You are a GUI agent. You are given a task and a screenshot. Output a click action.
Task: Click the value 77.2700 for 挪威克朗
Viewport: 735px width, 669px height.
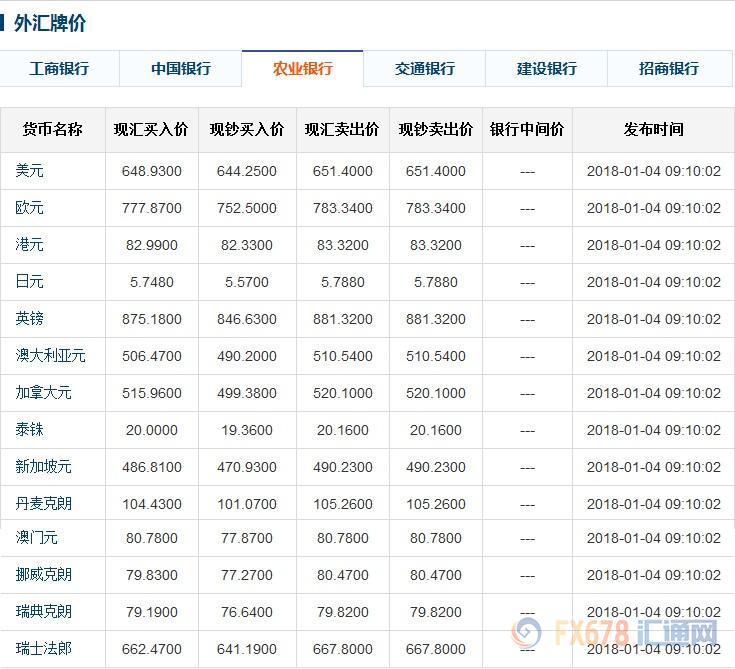247,575
